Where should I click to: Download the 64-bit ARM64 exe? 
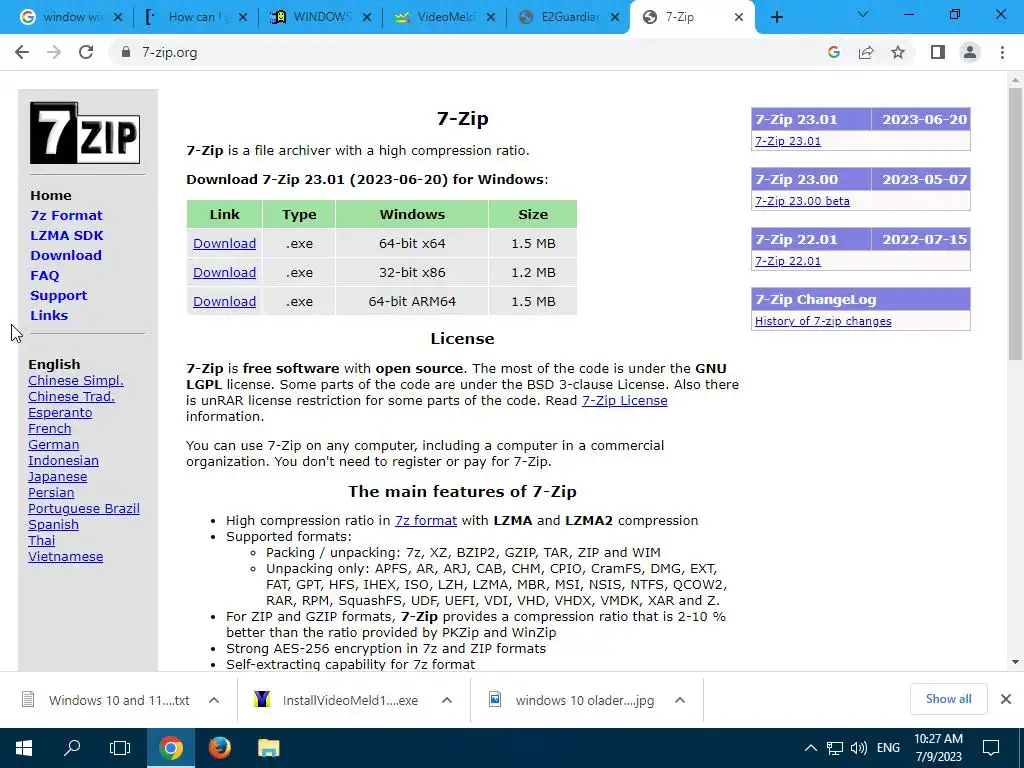[224, 301]
